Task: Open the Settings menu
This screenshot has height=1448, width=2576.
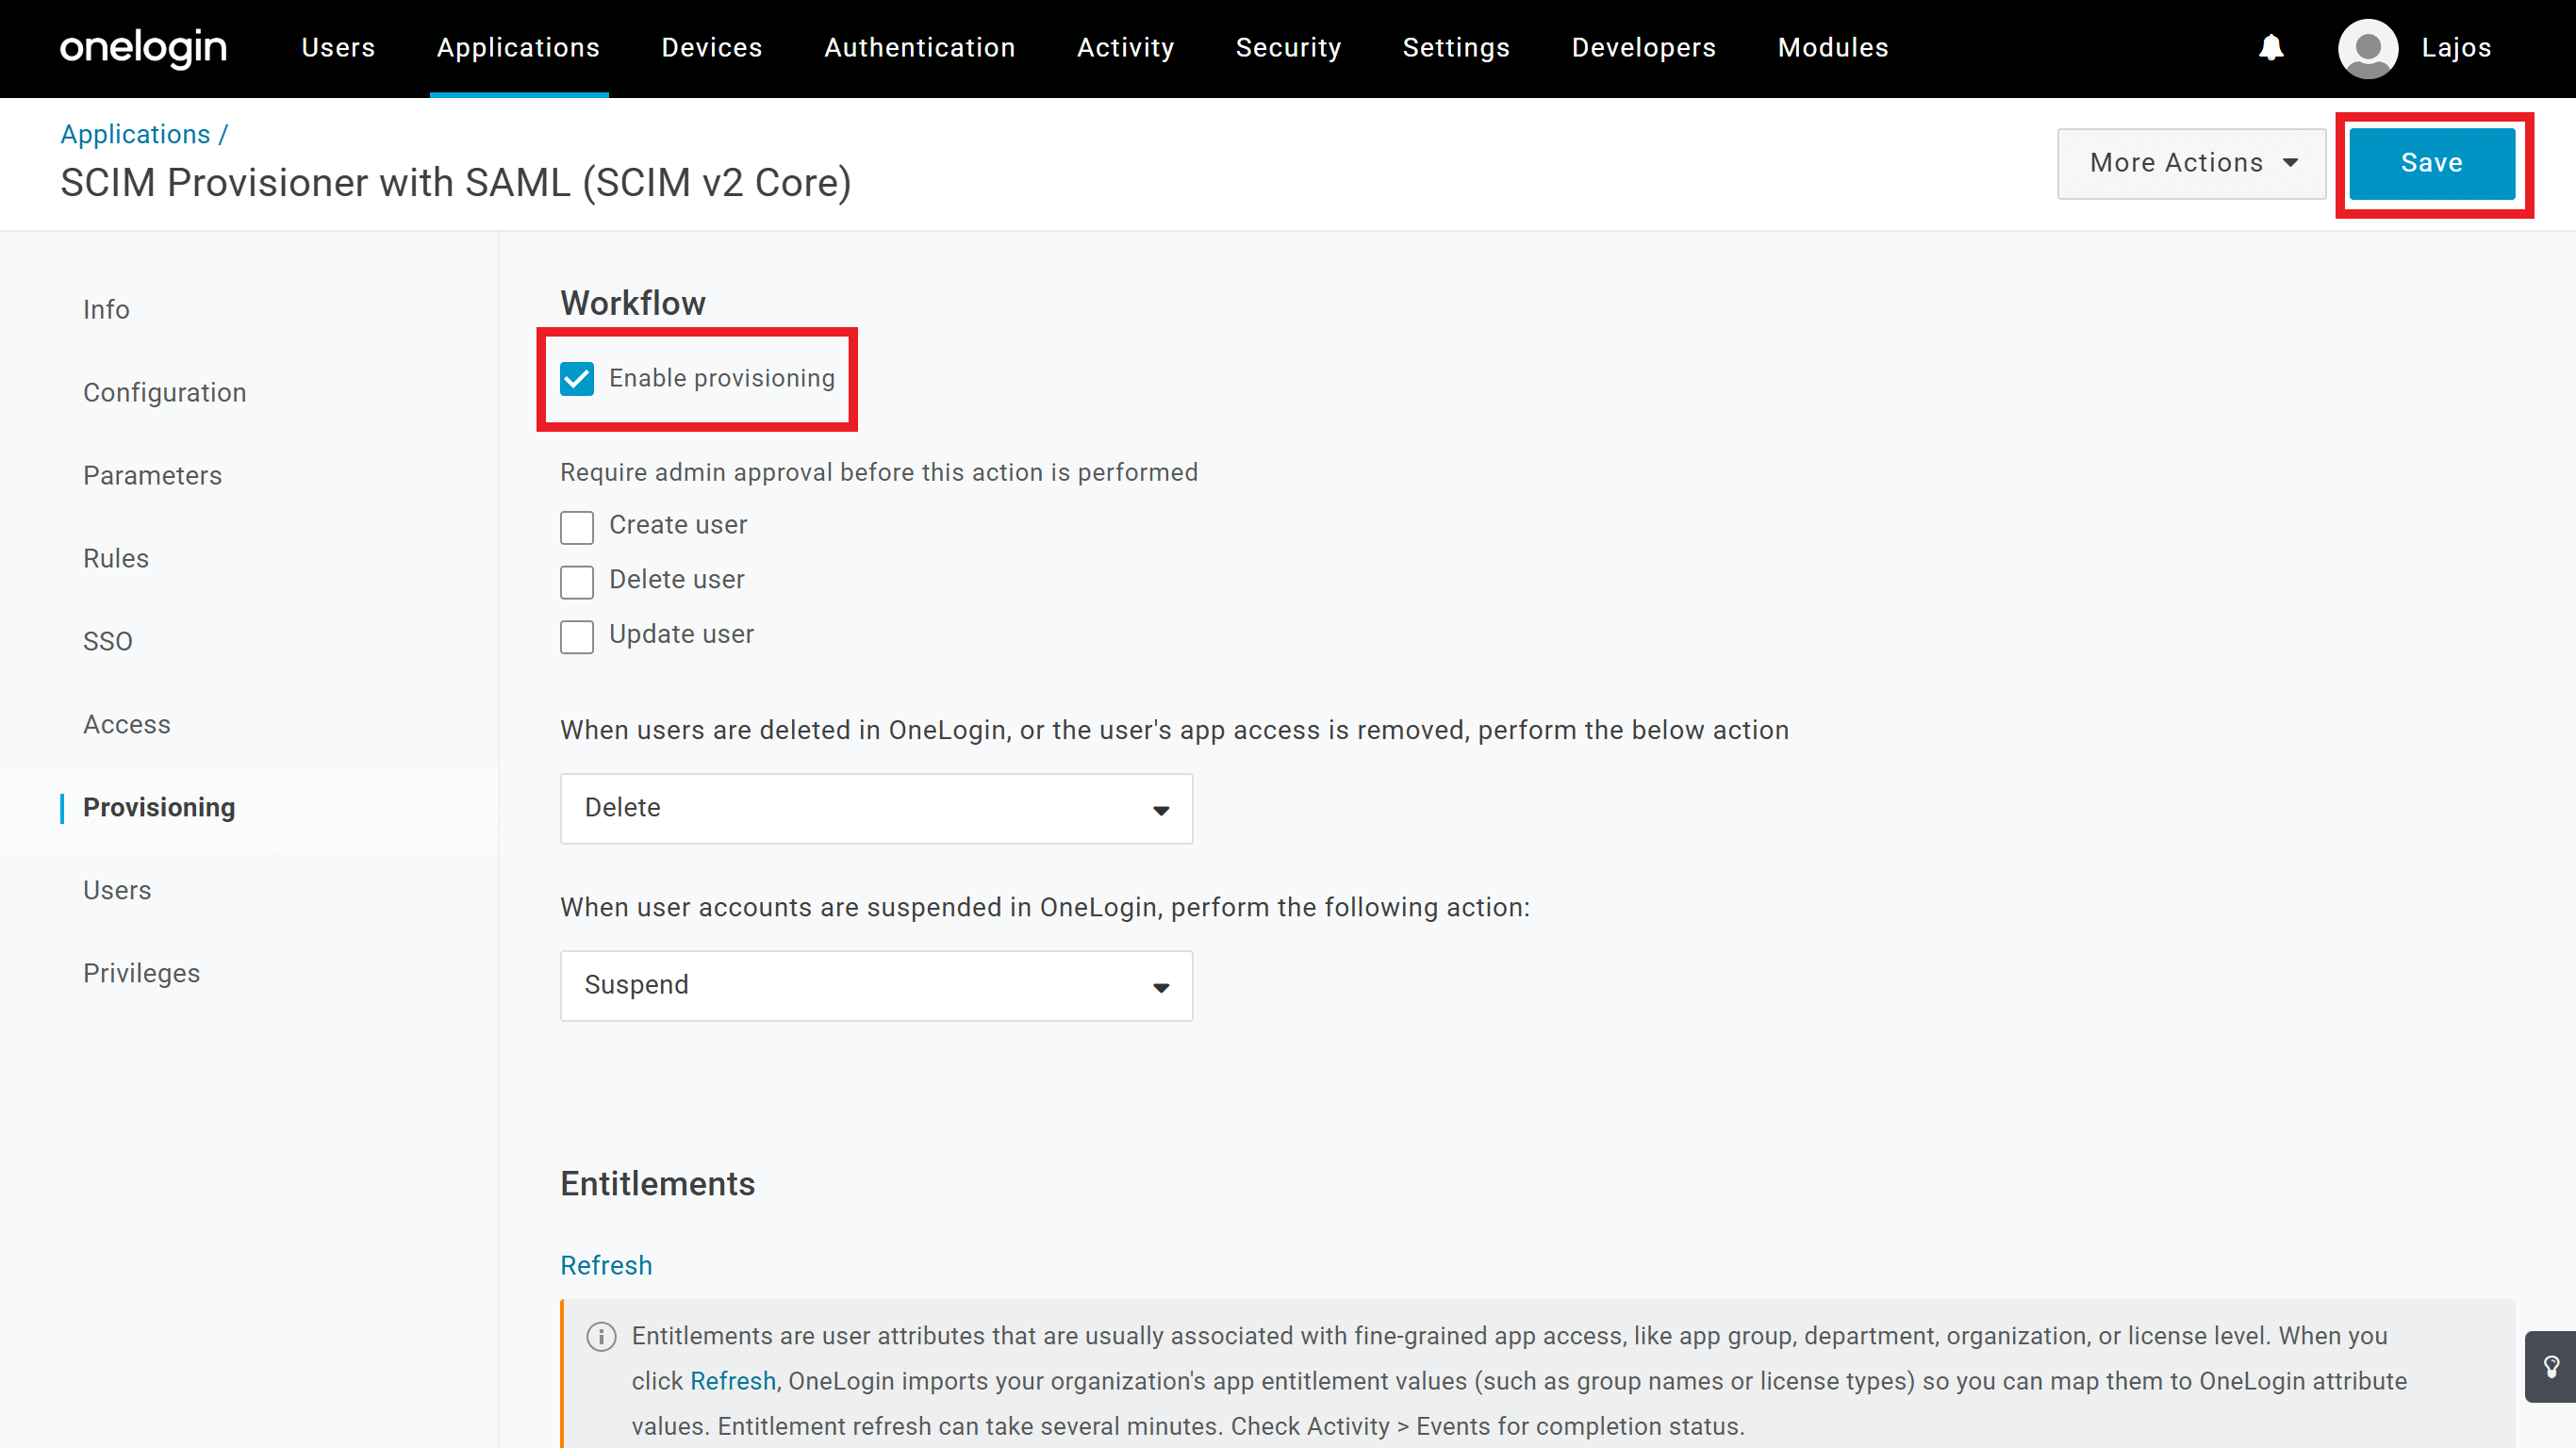Action: (x=1455, y=48)
